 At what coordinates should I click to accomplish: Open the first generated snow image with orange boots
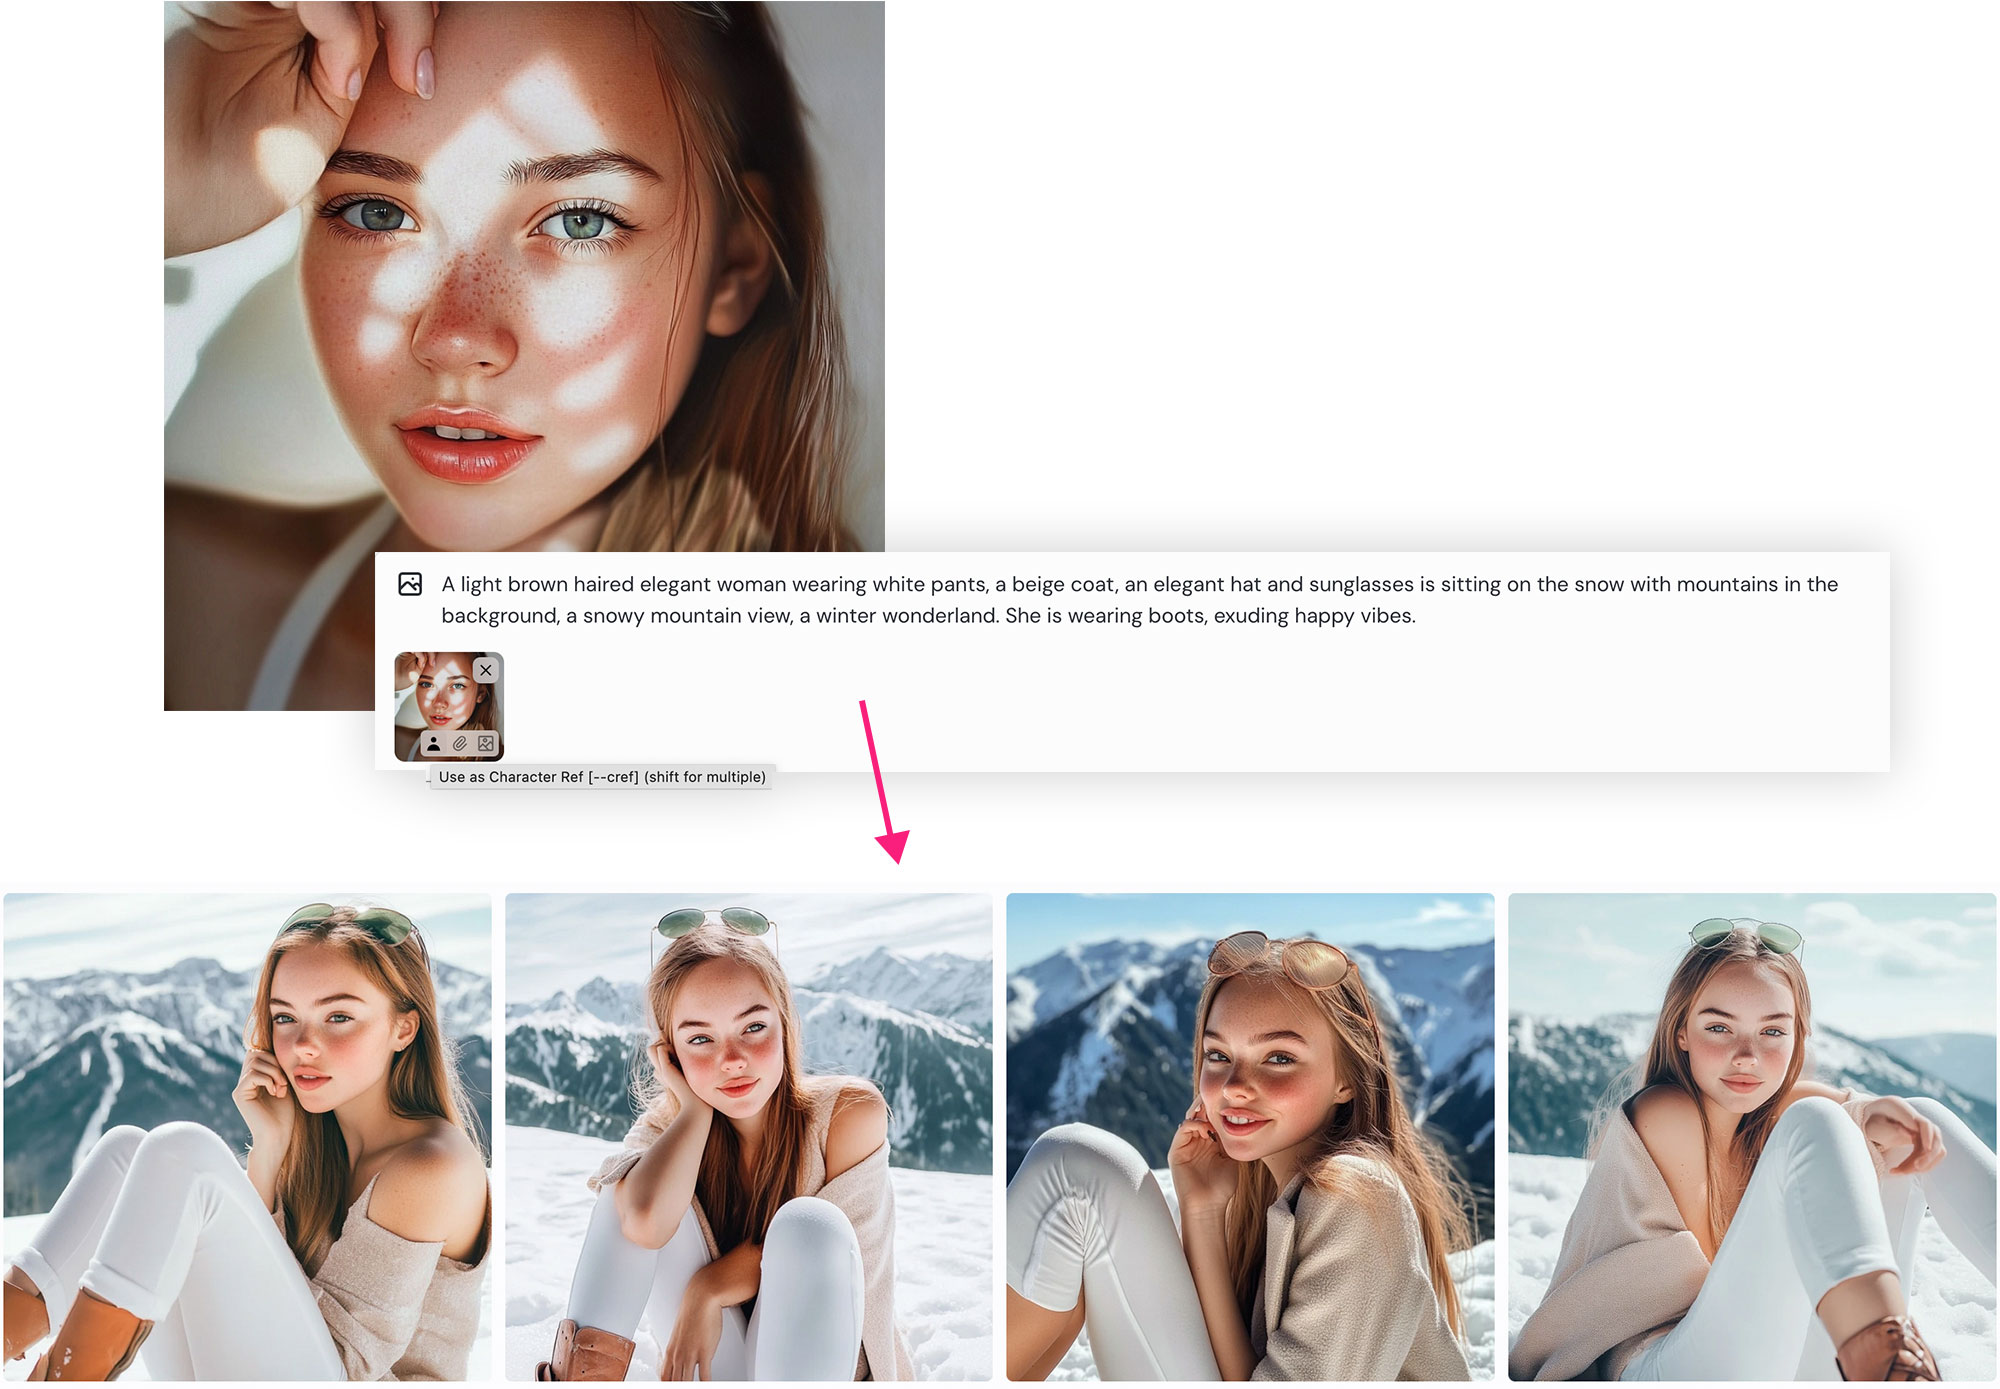pos(247,1137)
